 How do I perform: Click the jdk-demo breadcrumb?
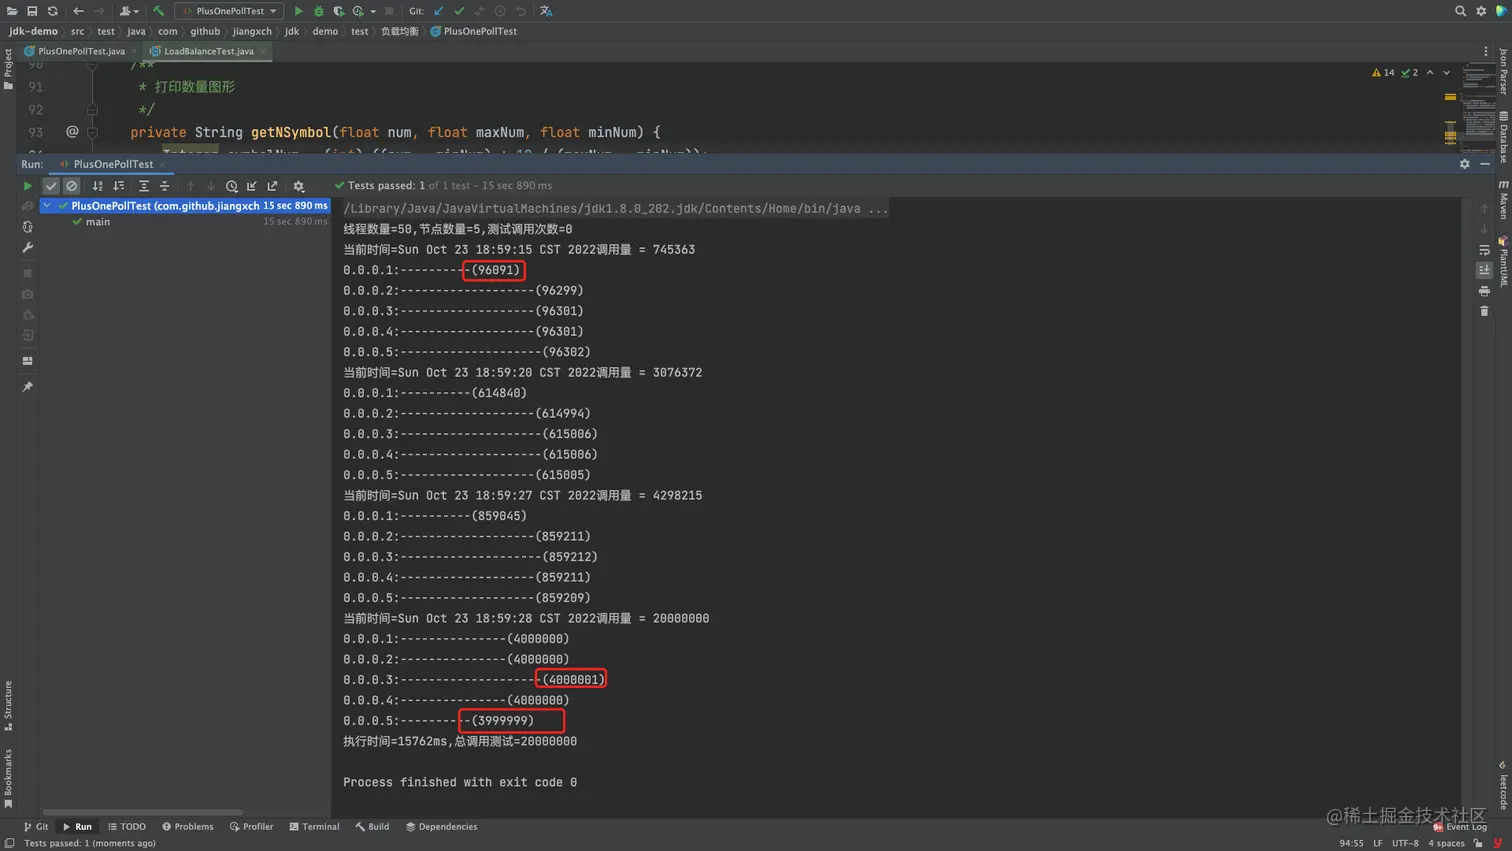[33, 31]
